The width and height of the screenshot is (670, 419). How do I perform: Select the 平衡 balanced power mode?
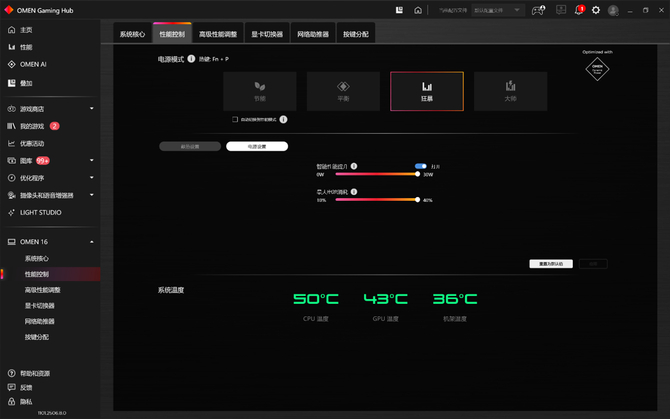click(x=343, y=91)
